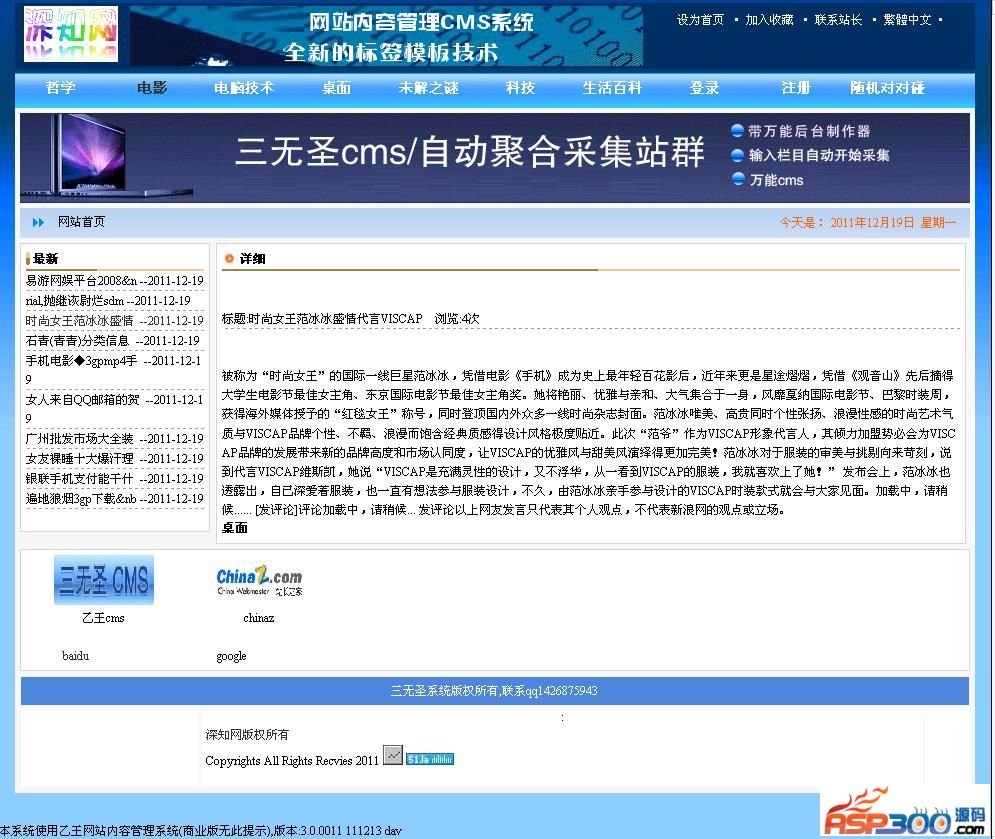The height and width of the screenshot is (839, 995).
Task: Open the rial,抛继诙尉烂sdm article
Action: tap(74, 300)
